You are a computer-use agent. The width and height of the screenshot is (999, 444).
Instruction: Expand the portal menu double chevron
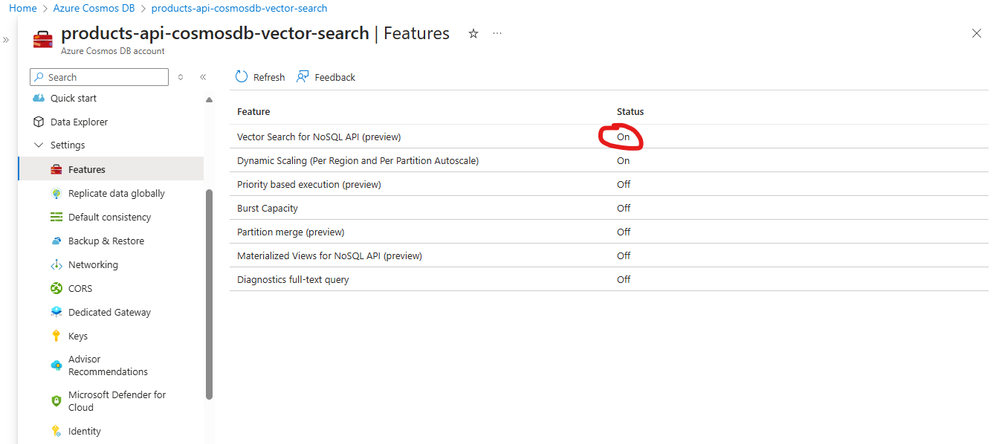click(6, 39)
